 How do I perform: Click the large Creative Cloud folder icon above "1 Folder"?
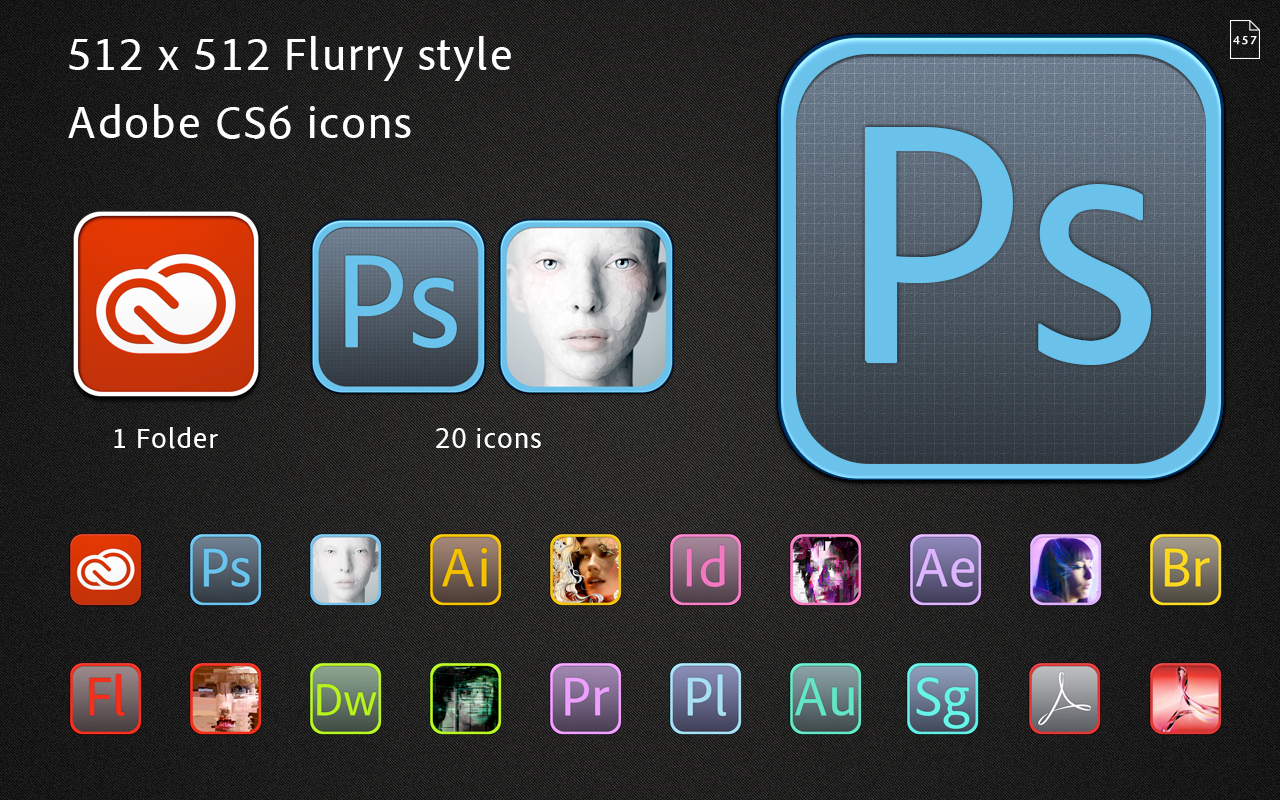click(x=166, y=304)
